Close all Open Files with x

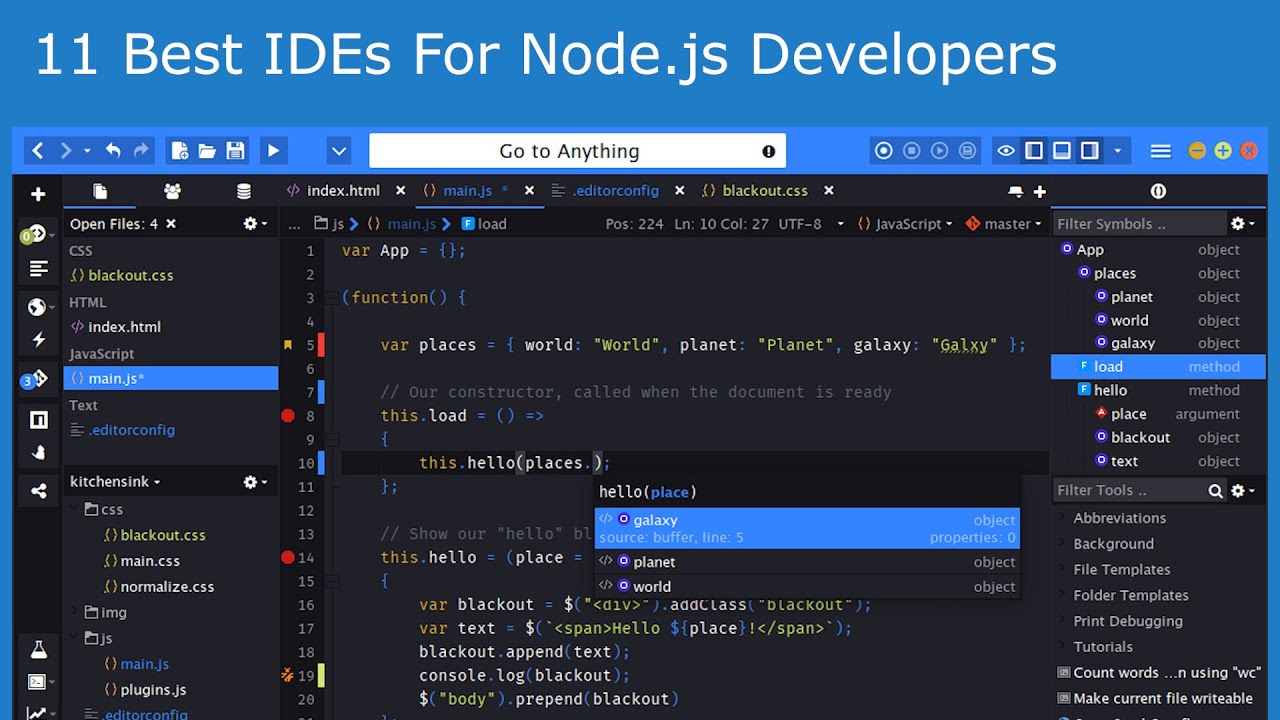(171, 224)
